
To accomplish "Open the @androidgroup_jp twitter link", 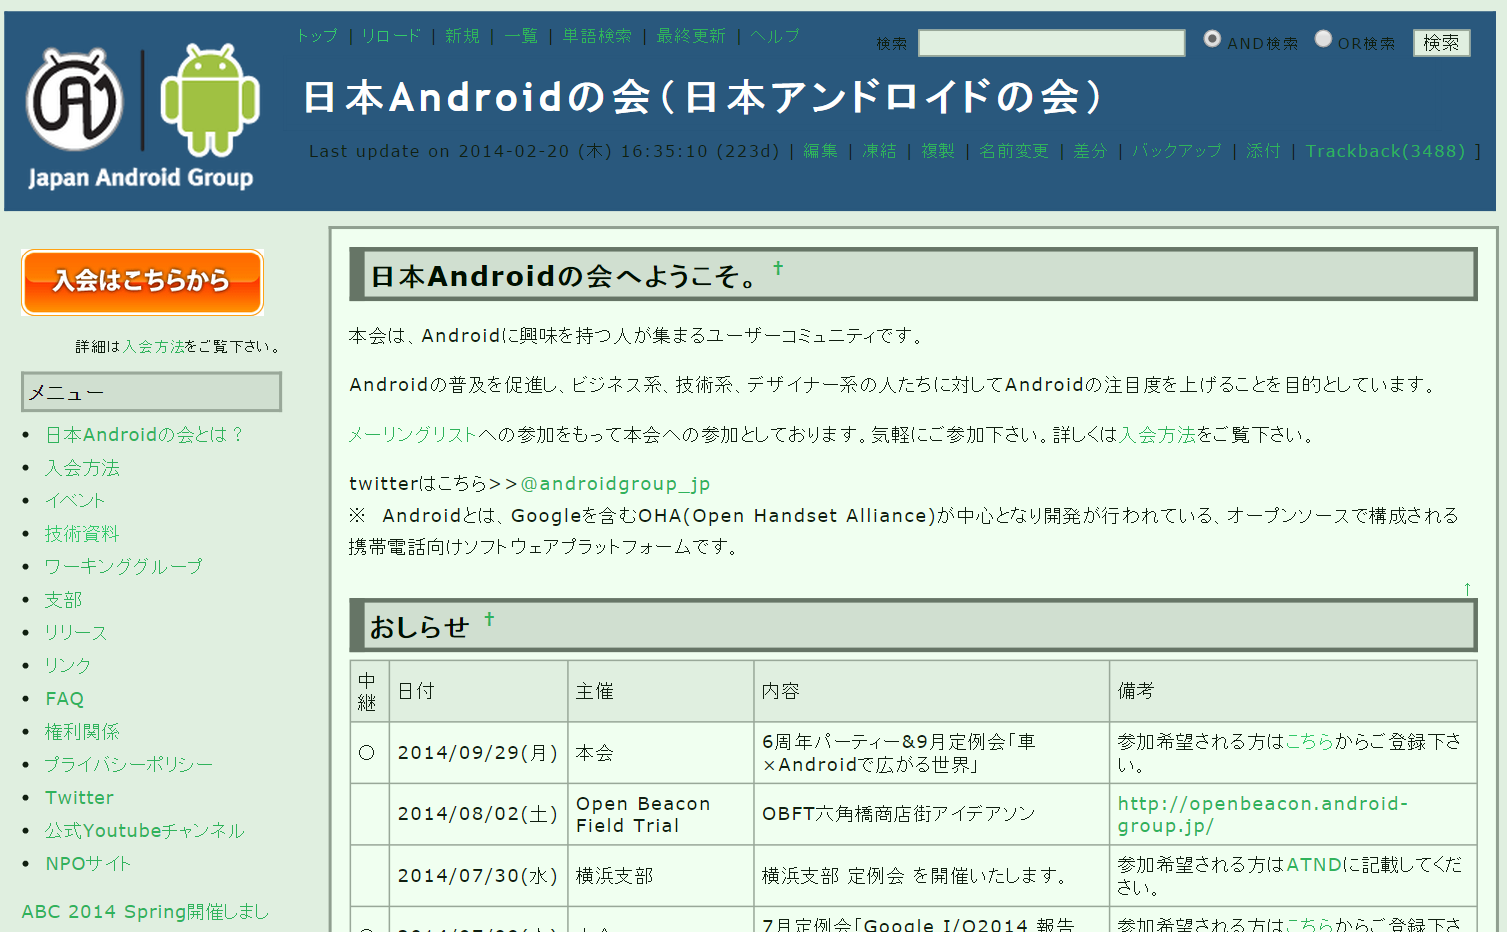I will point(615,484).
